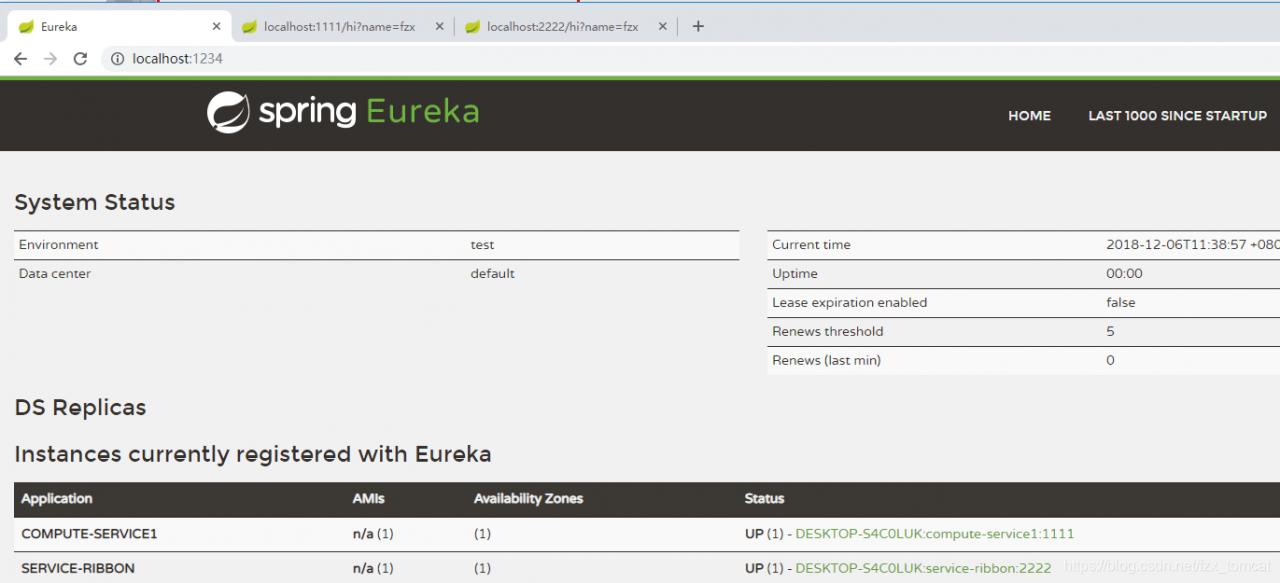This screenshot has width=1280, height=583.
Task: Click the Renews threshold label
Action: [828, 332]
